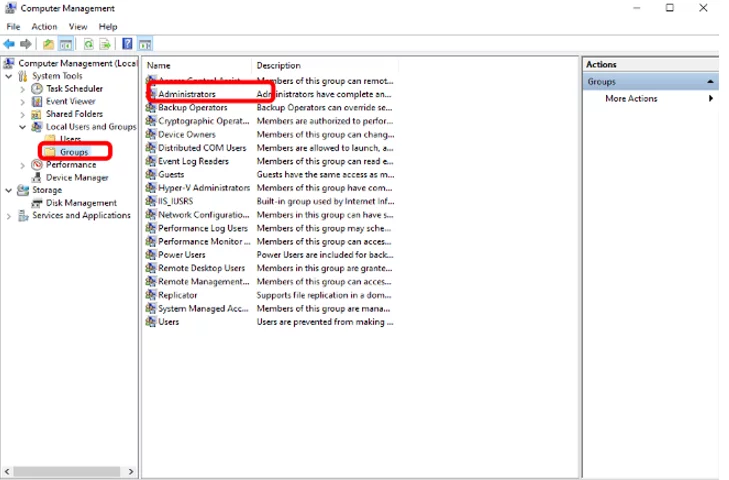
Task: Click the Refresh toolbar icon
Action: click(88, 44)
